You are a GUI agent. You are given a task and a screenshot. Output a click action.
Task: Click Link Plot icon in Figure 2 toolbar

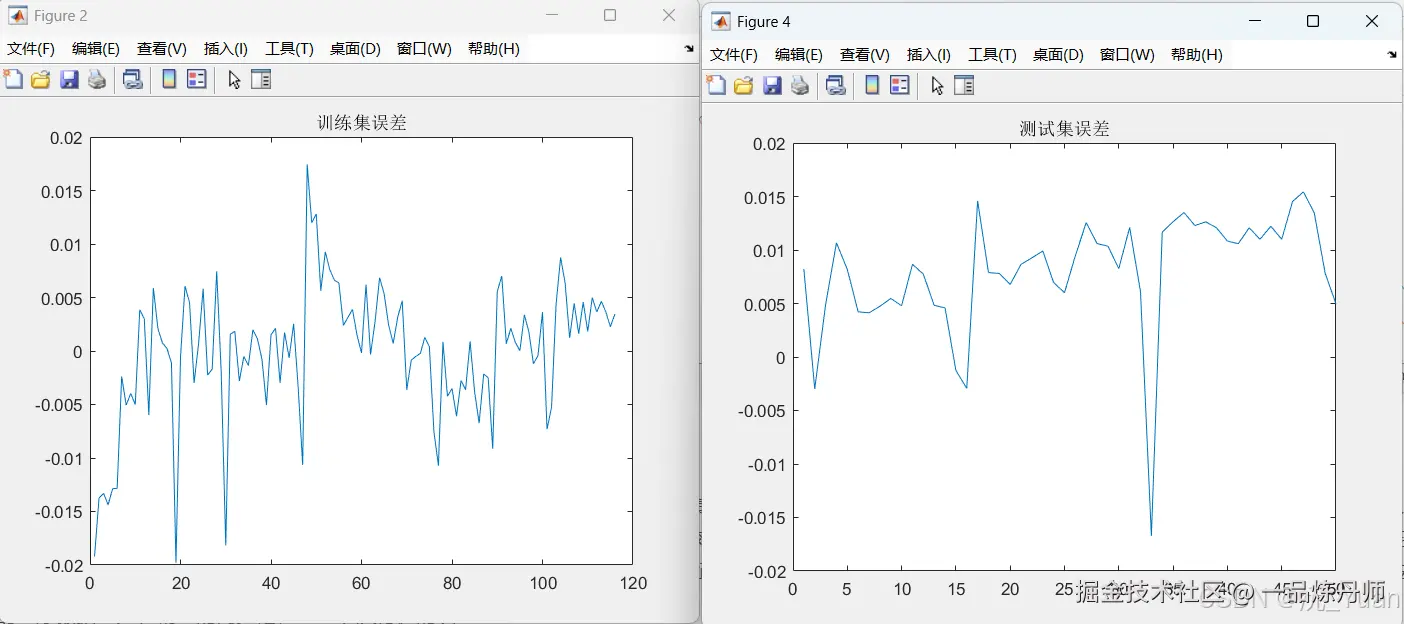[x=133, y=80]
